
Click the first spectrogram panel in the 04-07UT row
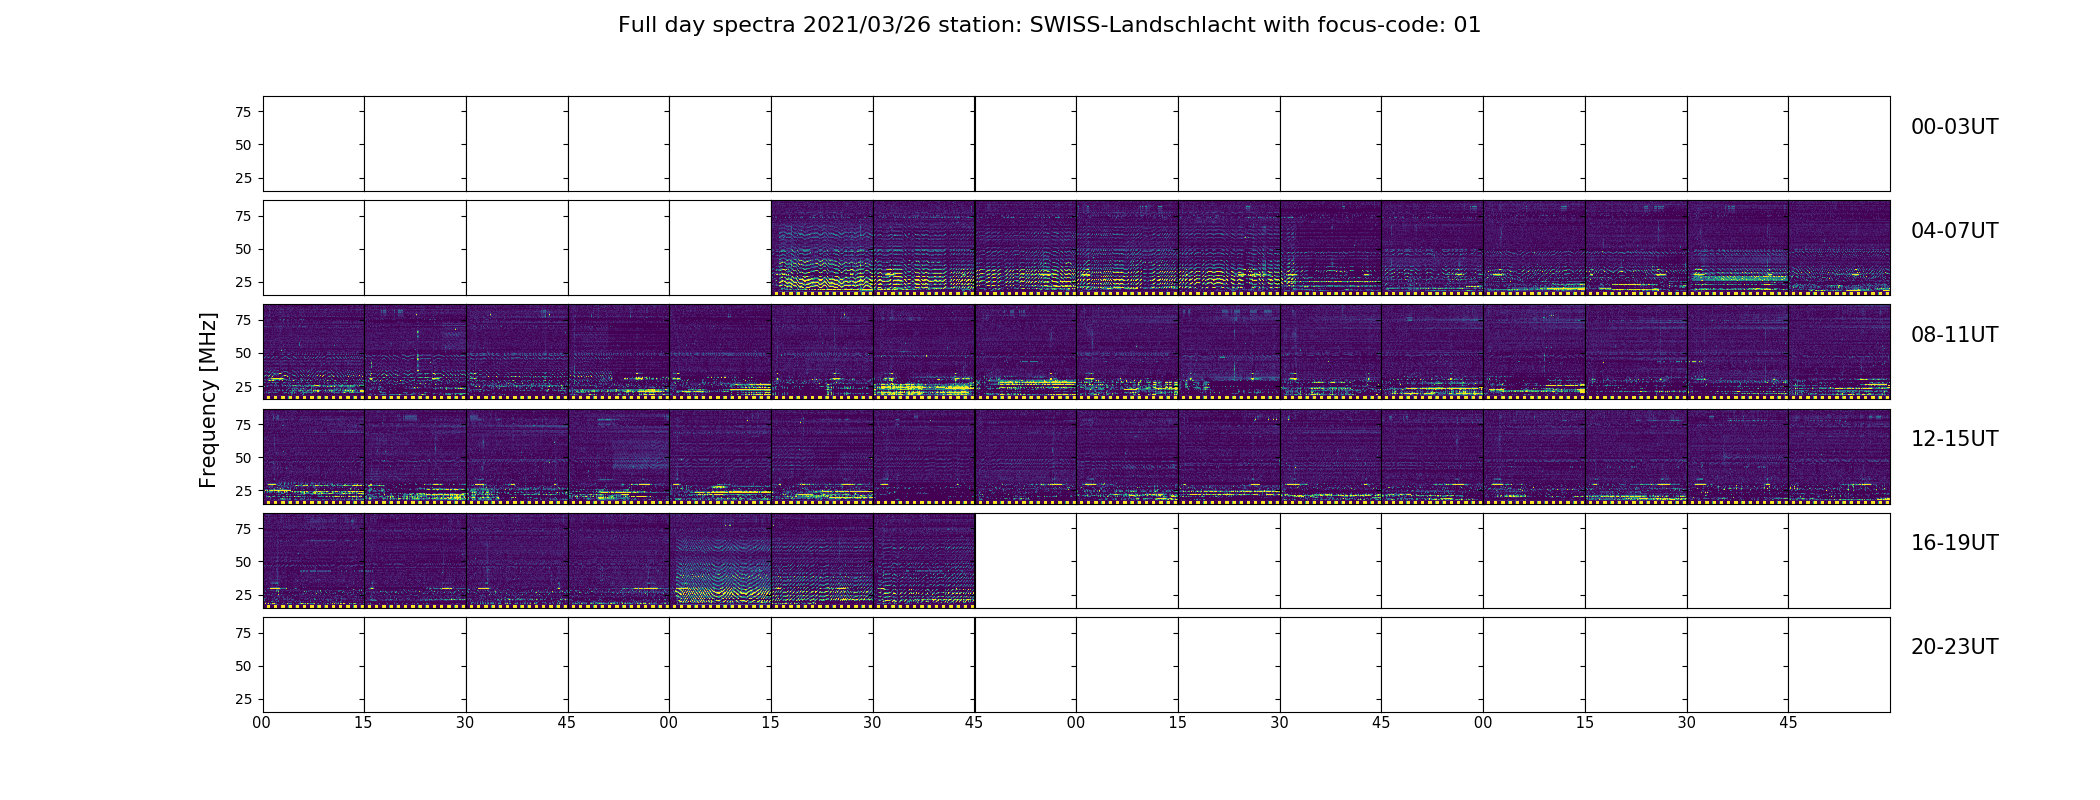(x=822, y=248)
